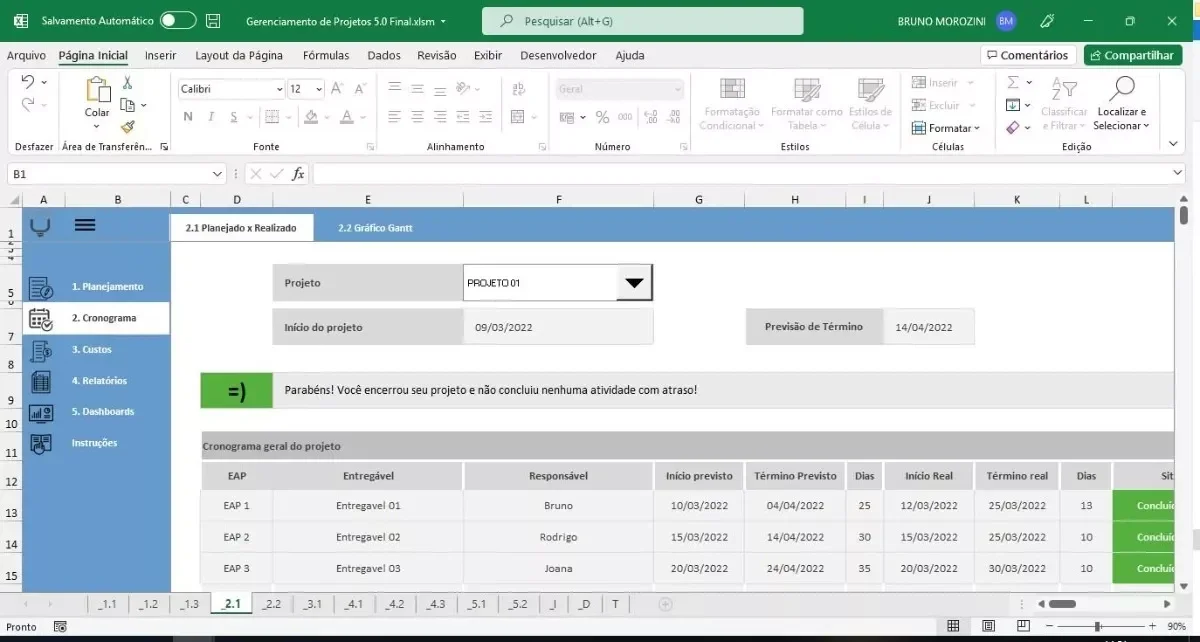Click the hamburger menu icon in the sidebar

point(85,226)
